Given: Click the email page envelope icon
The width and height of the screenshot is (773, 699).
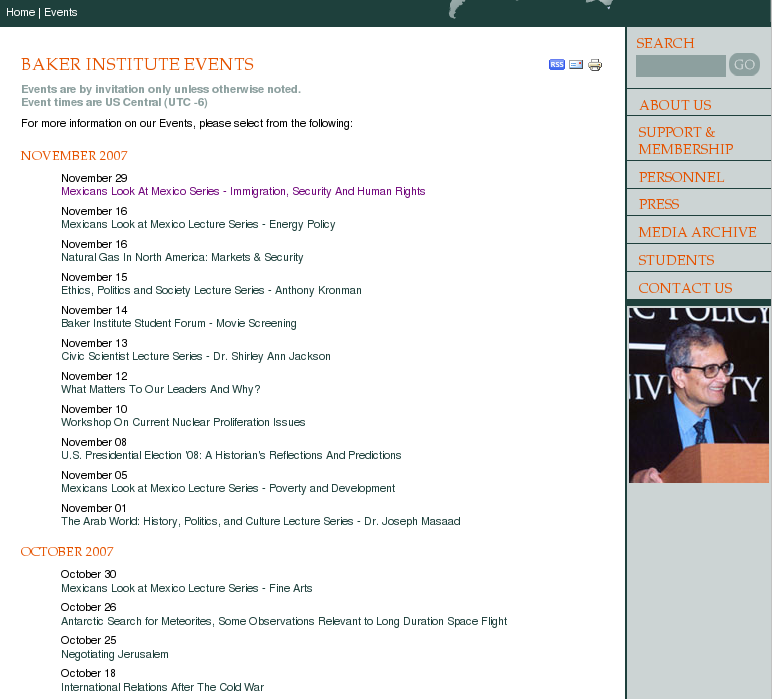Looking at the screenshot, I should click(x=576, y=65).
